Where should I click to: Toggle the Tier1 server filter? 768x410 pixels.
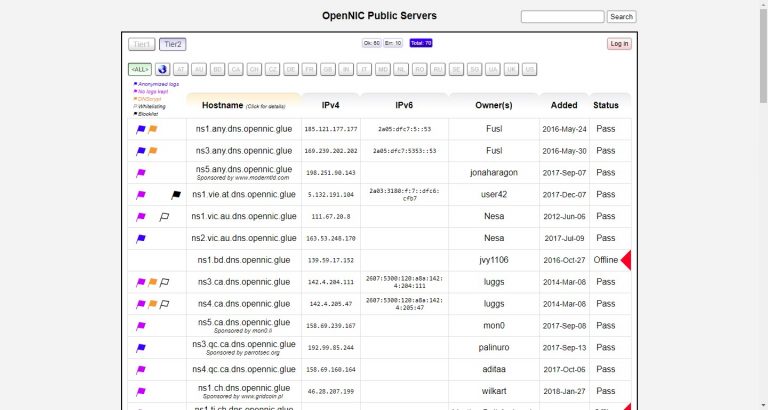pos(142,44)
